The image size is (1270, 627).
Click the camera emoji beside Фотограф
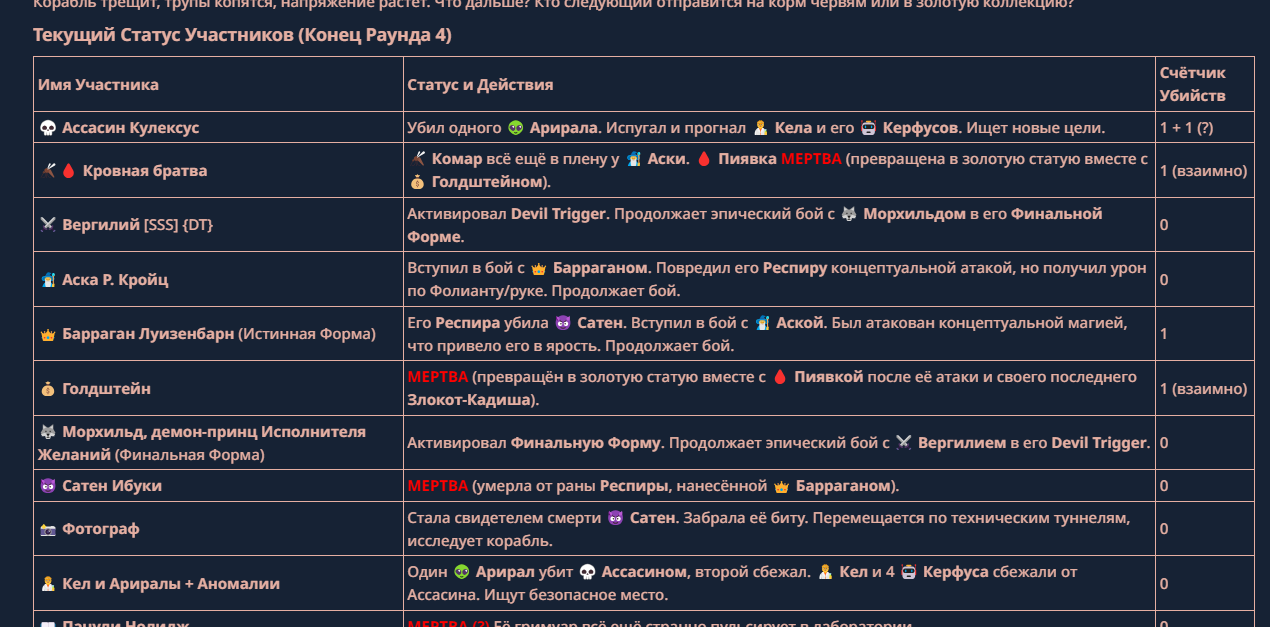tap(47, 529)
